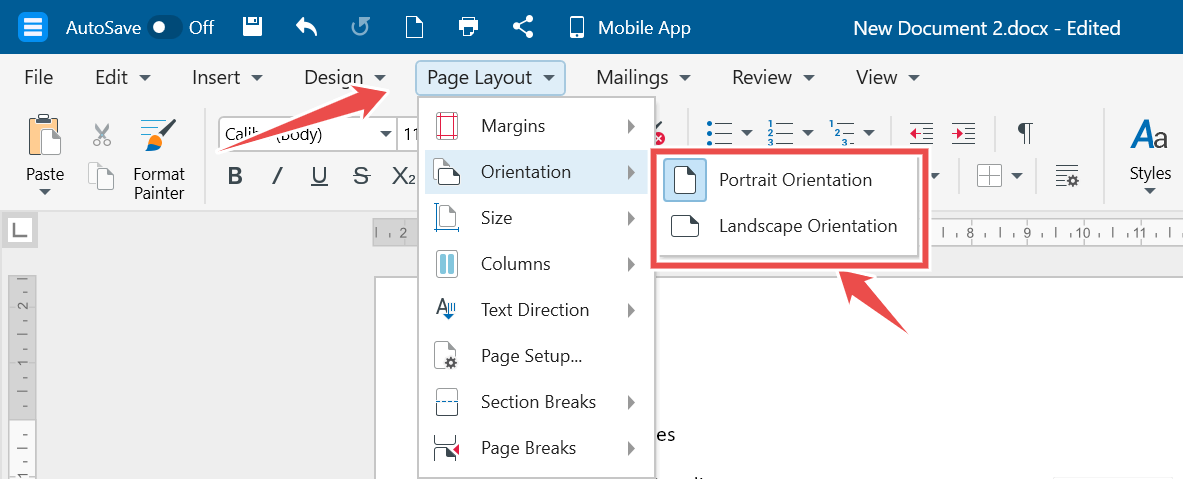Click the Borders grid icon
1183x479 pixels.
coord(989,177)
